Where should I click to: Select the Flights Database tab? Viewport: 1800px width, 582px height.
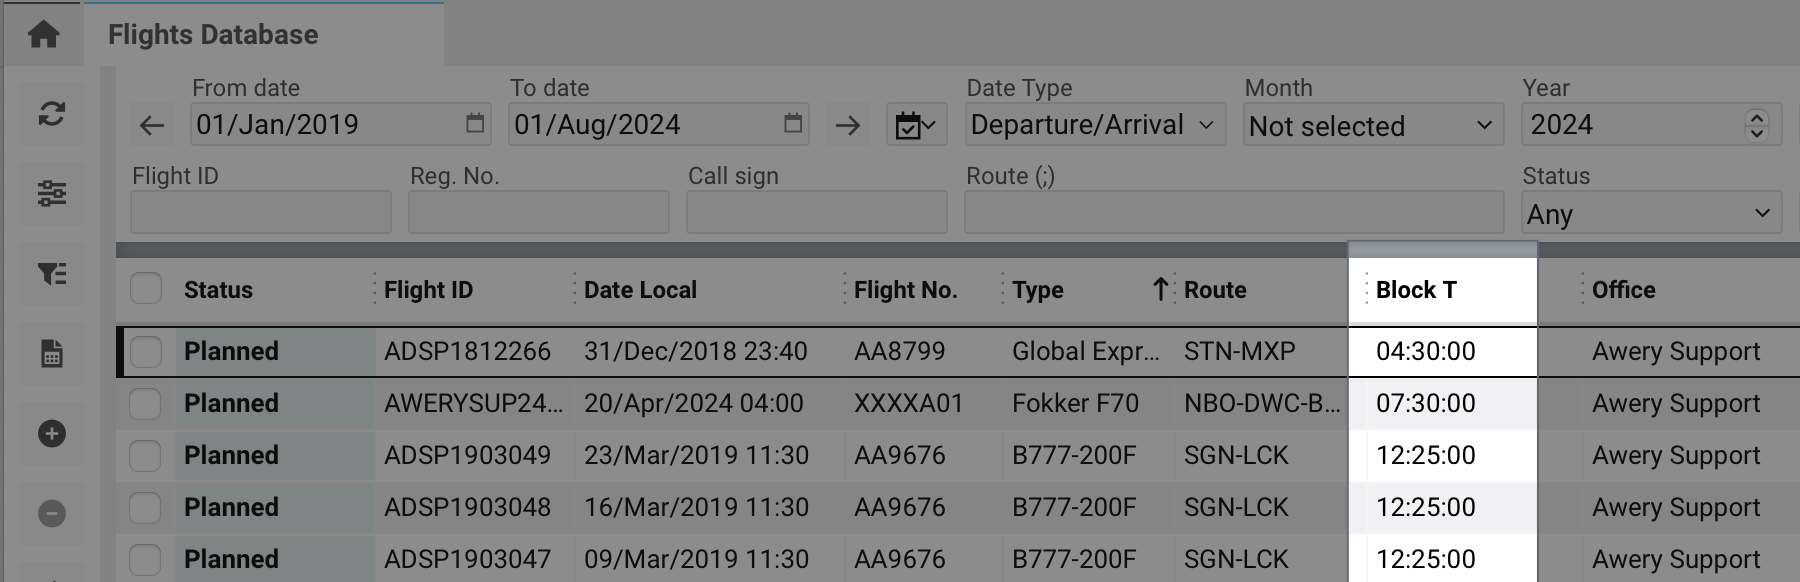(x=213, y=35)
